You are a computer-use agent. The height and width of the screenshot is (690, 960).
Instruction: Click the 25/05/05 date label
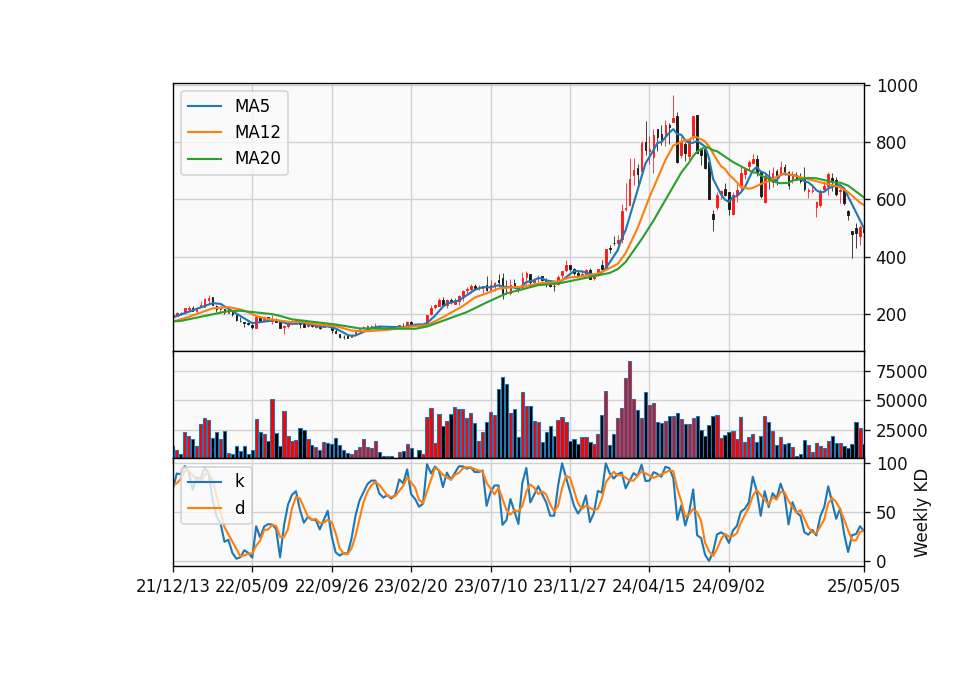click(864, 586)
